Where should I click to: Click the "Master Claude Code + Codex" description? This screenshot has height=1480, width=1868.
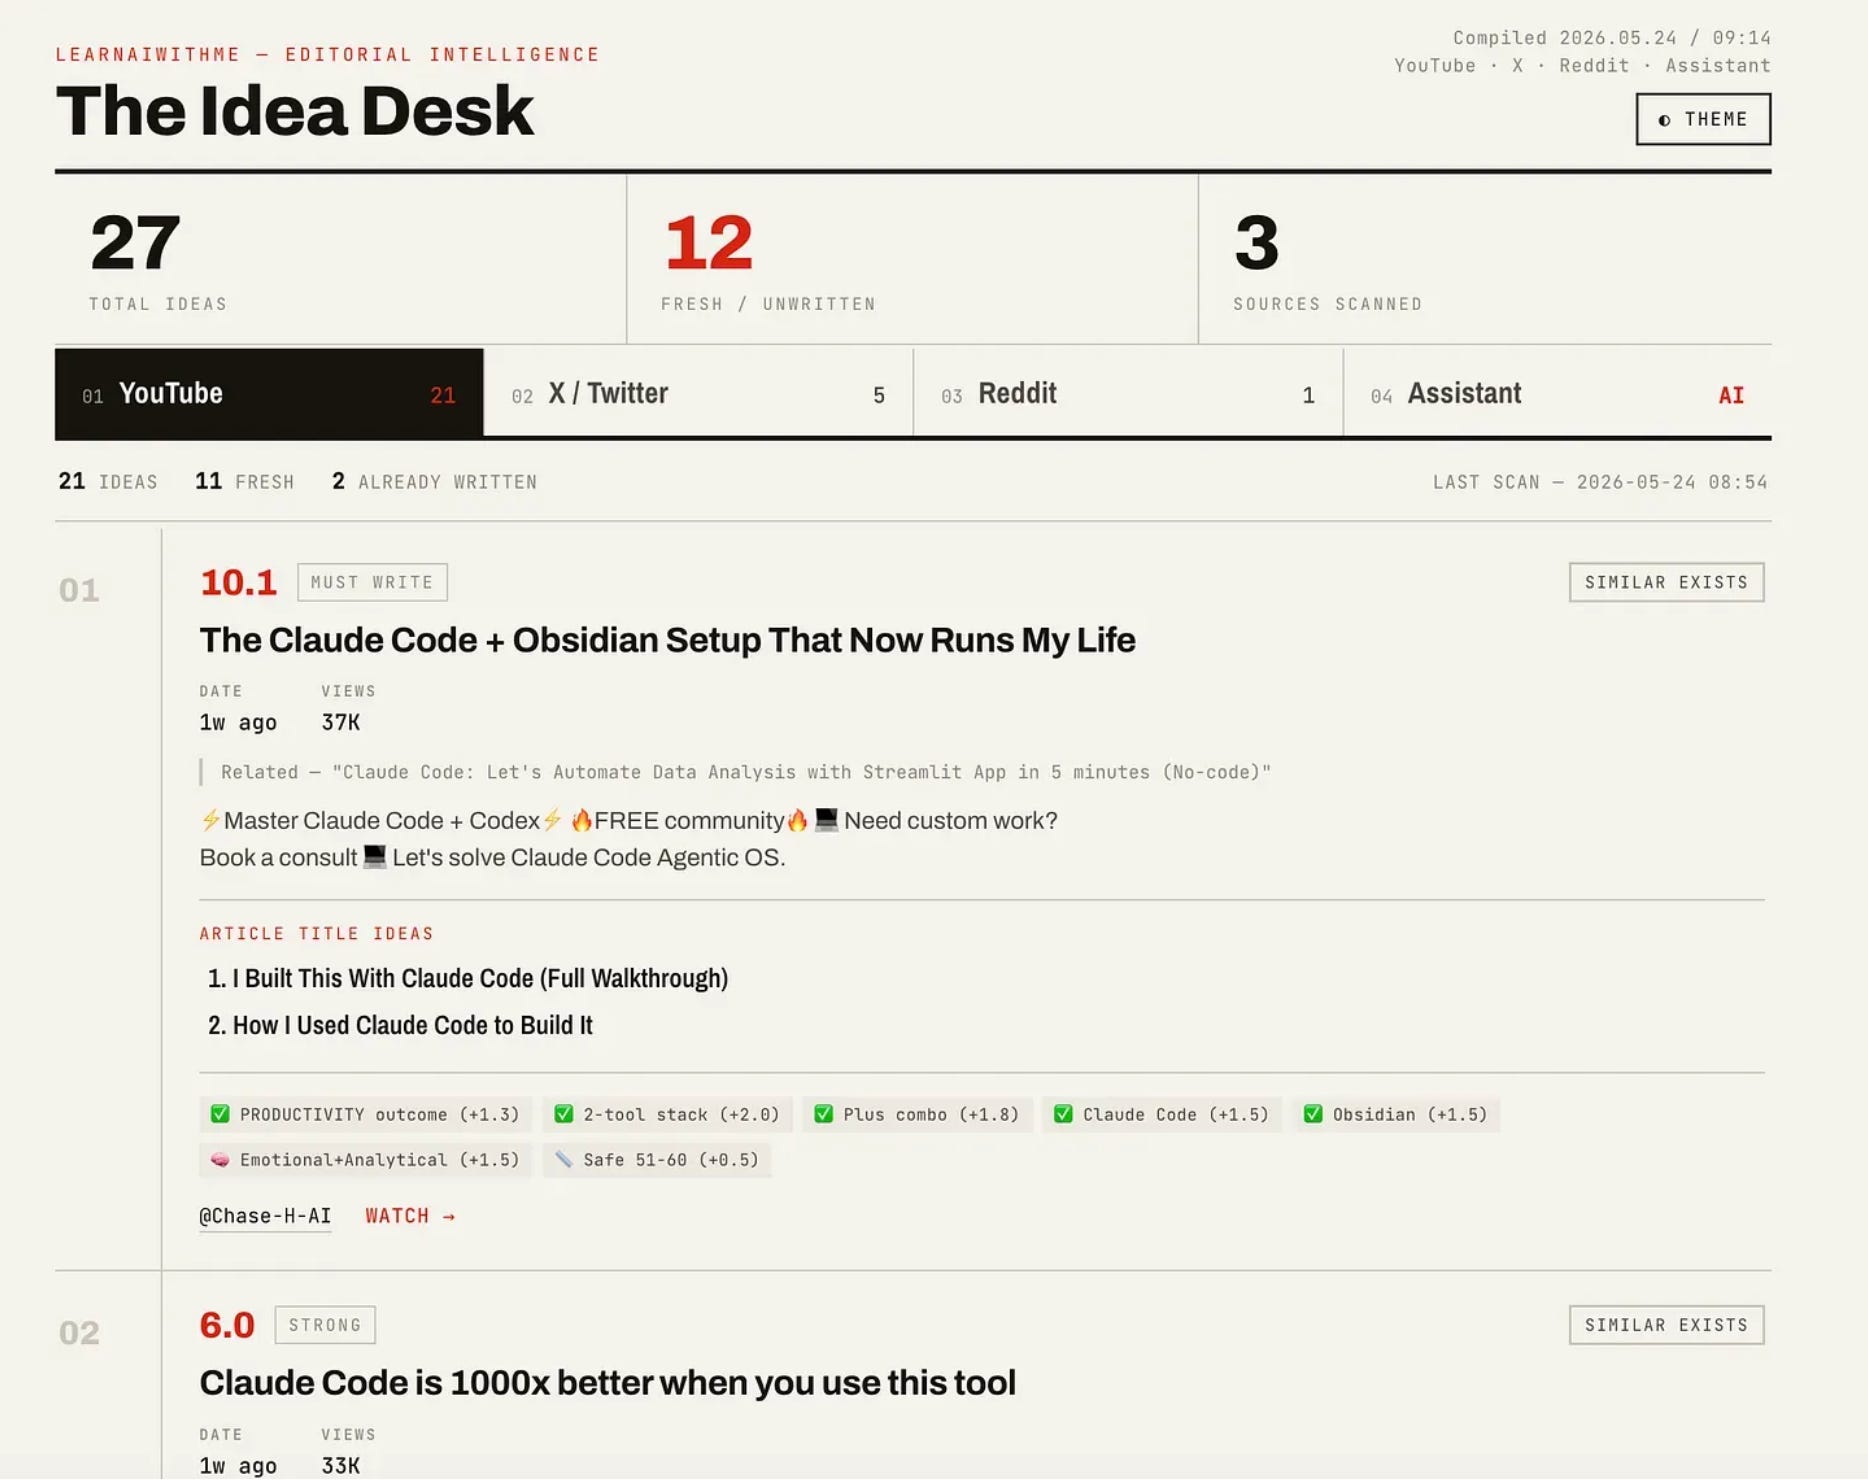pos(628,839)
